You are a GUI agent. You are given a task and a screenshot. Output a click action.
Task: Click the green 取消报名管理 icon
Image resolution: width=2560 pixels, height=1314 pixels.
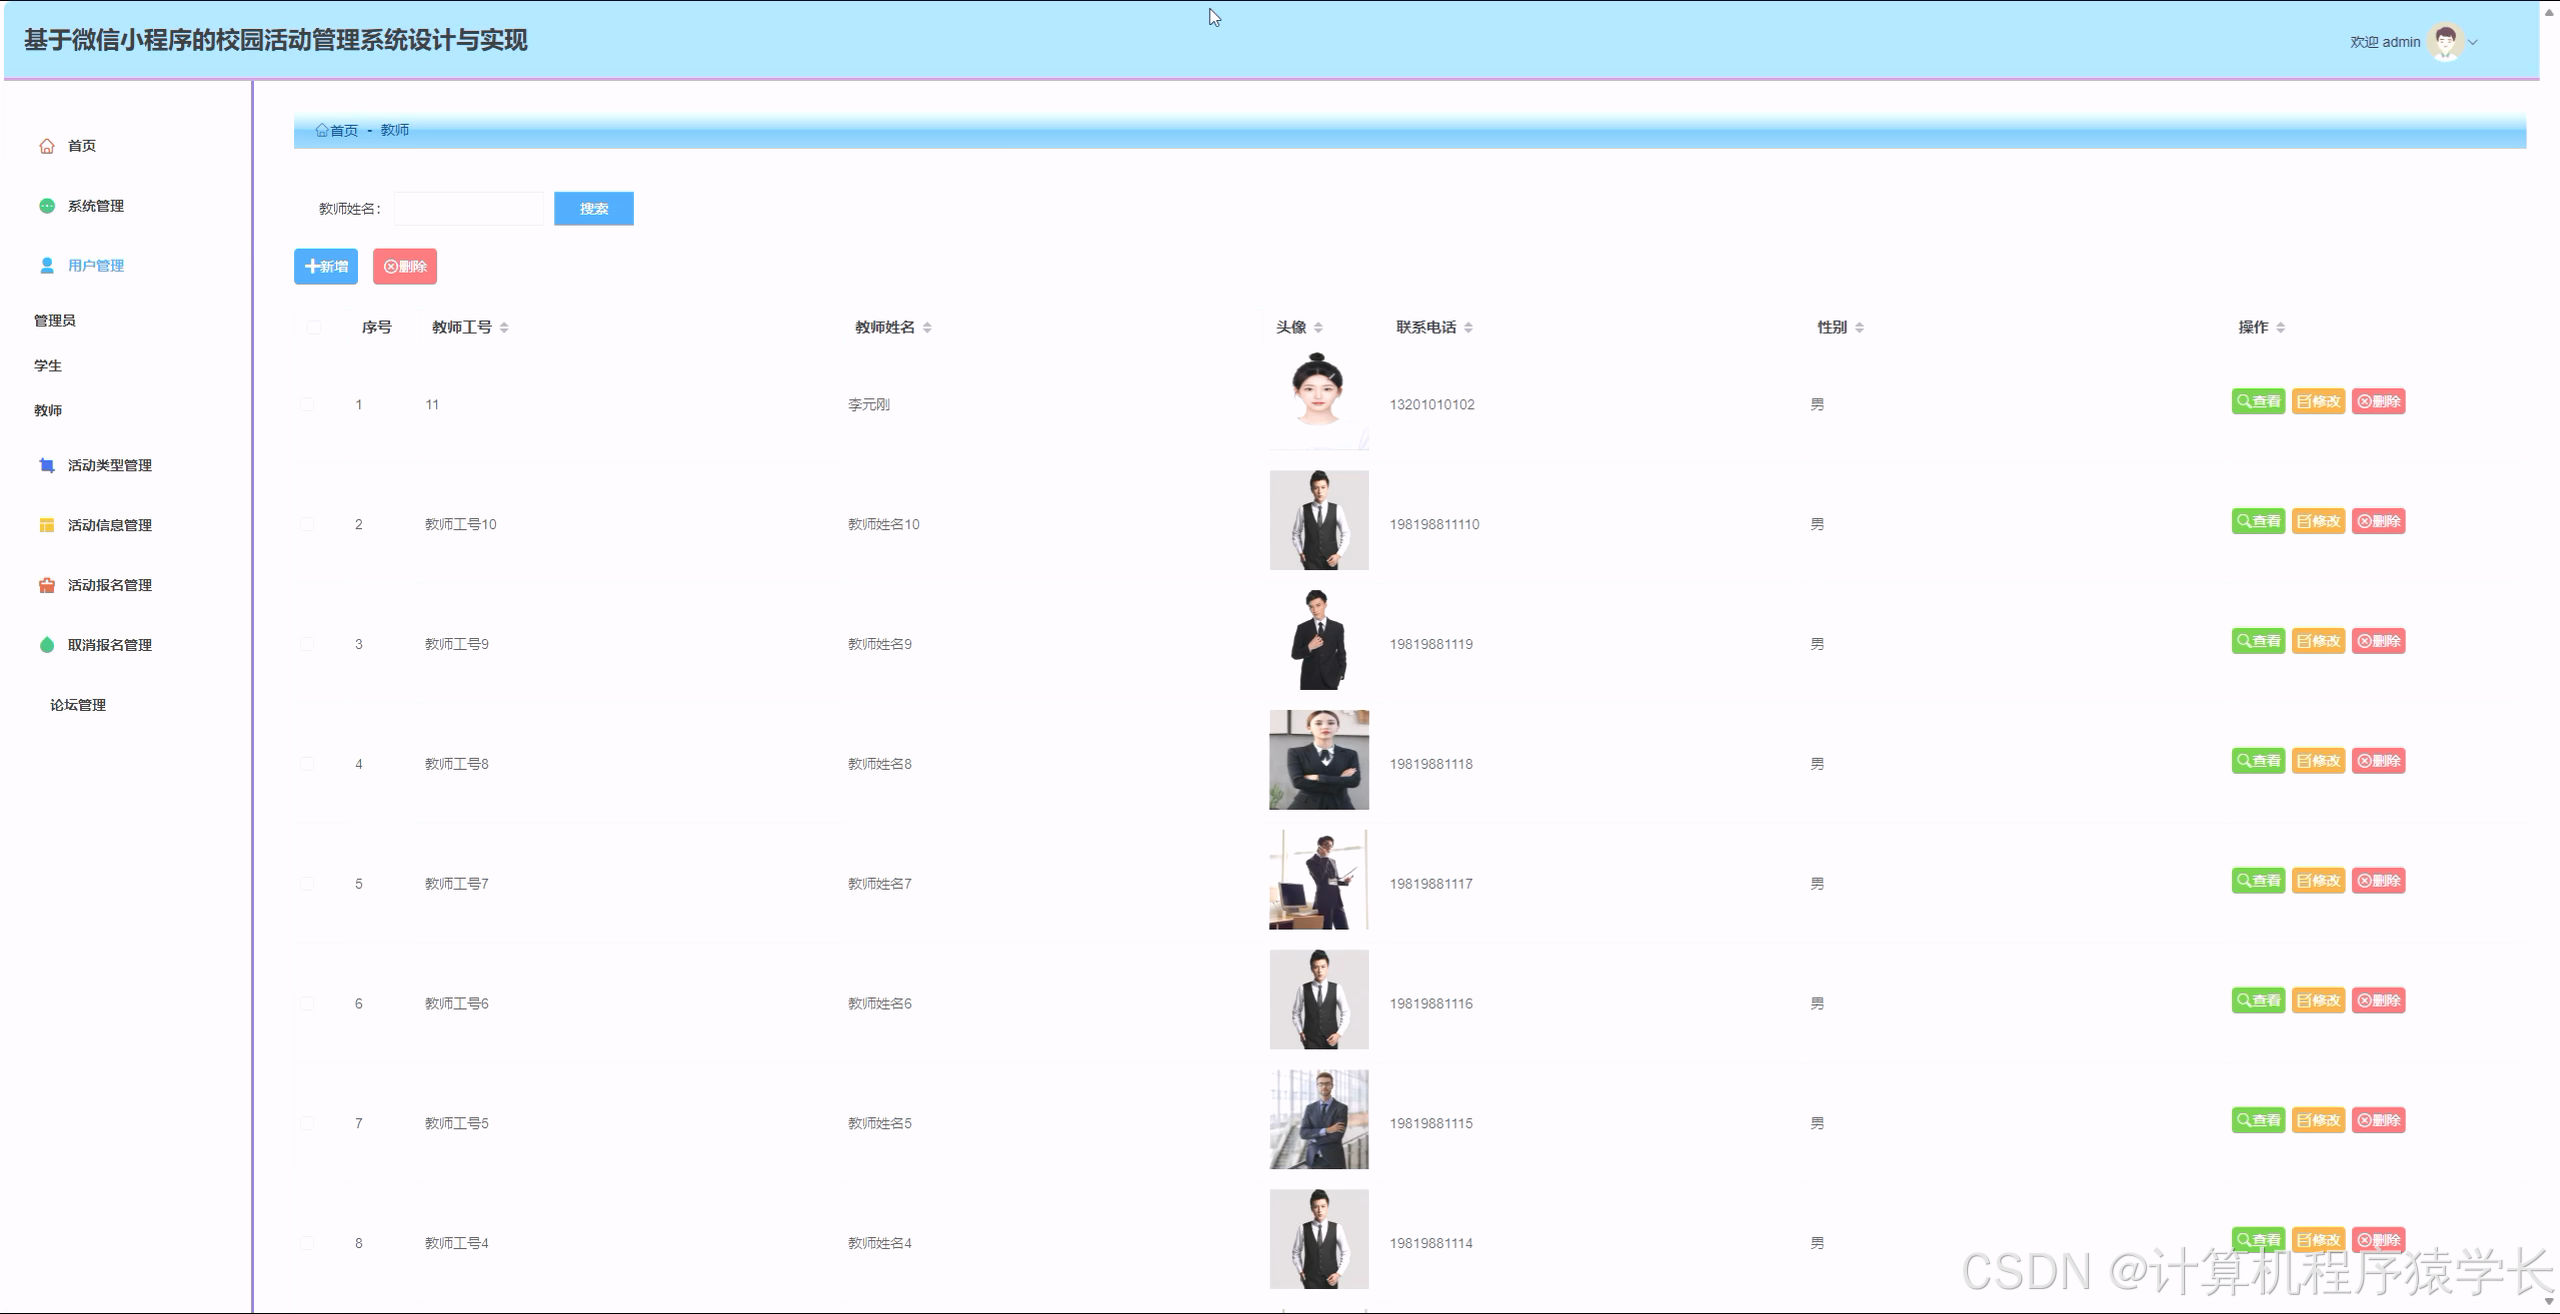(47, 646)
